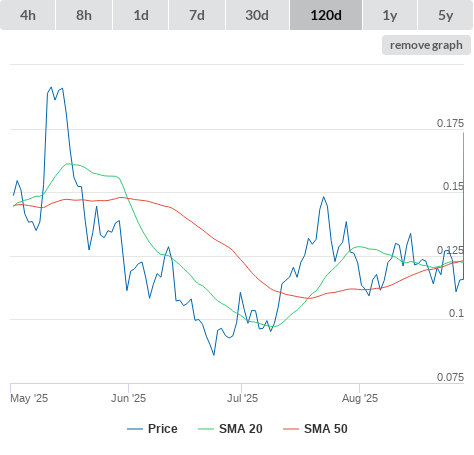This screenshot has height=455, width=474.
Task: Click the May '25 axis label
Action: 29,398
